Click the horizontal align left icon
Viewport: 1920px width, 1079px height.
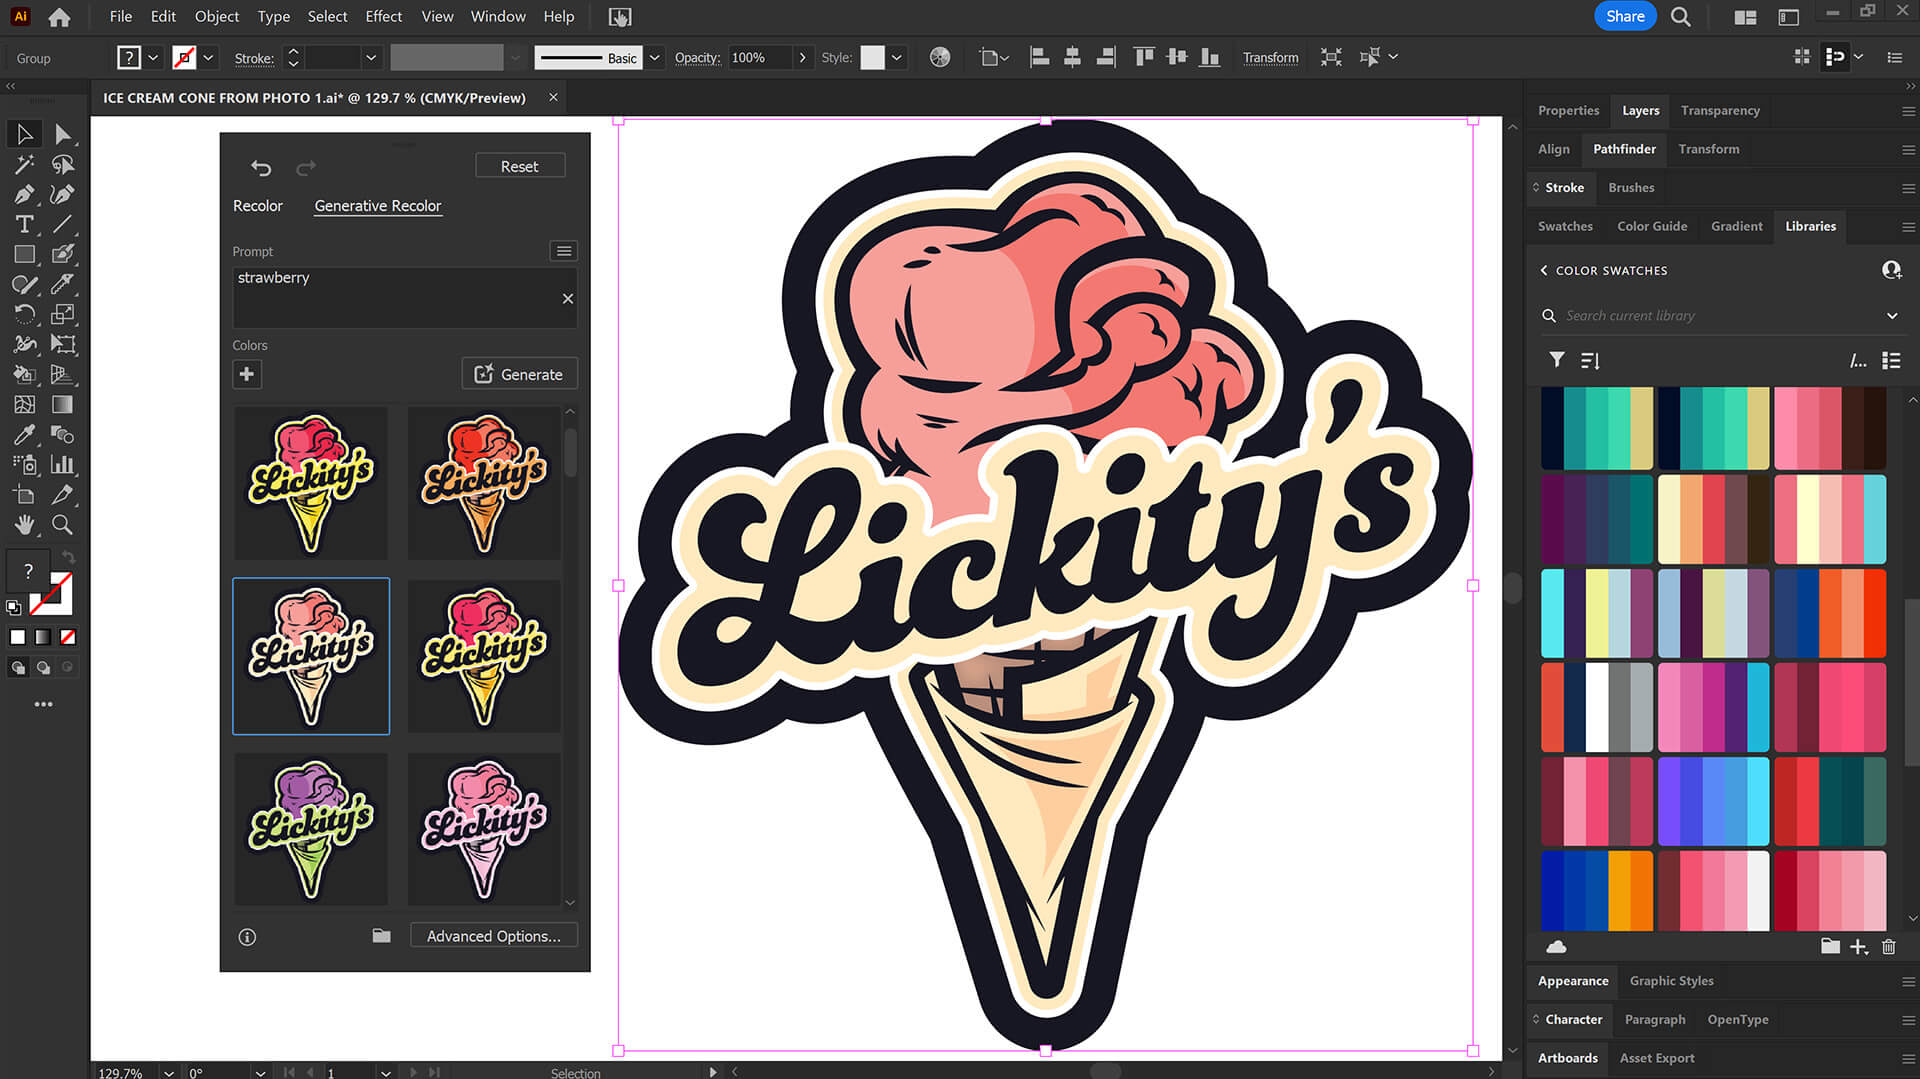pos(1039,57)
